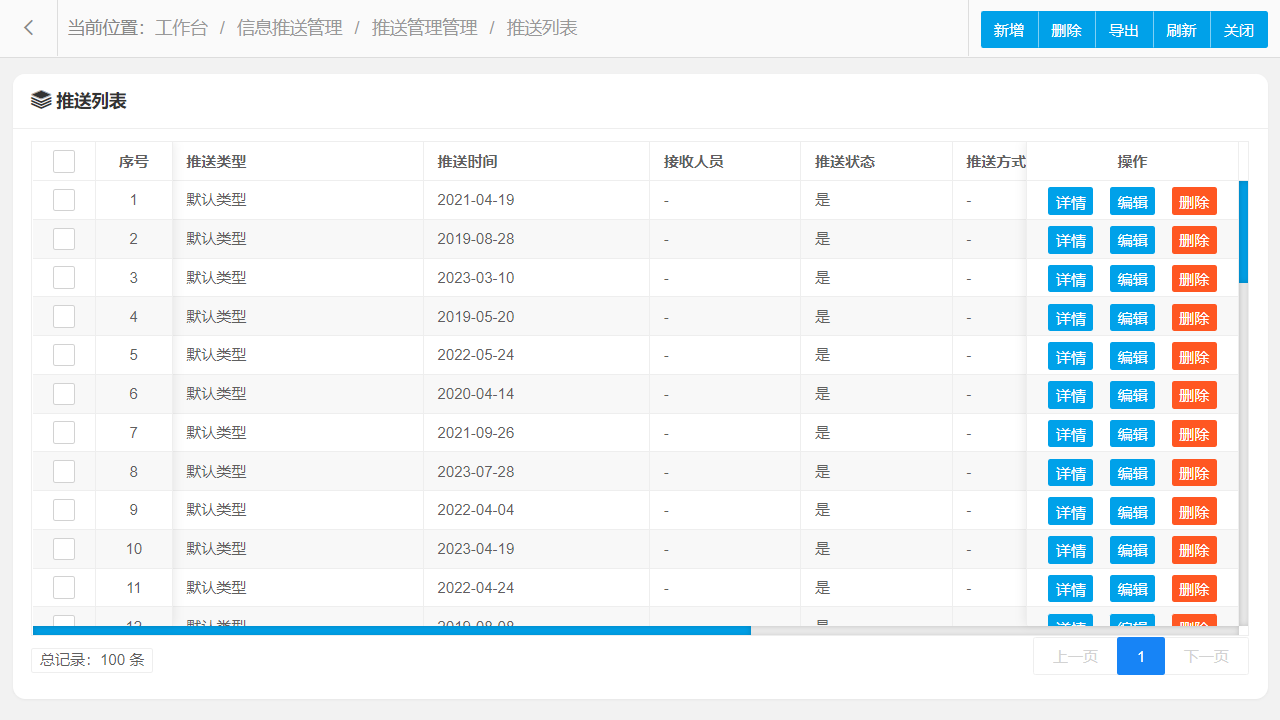Viewport: 1280px width, 720px height.
Task: Click the 刷新 refresh button
Action: [1182, 30]
